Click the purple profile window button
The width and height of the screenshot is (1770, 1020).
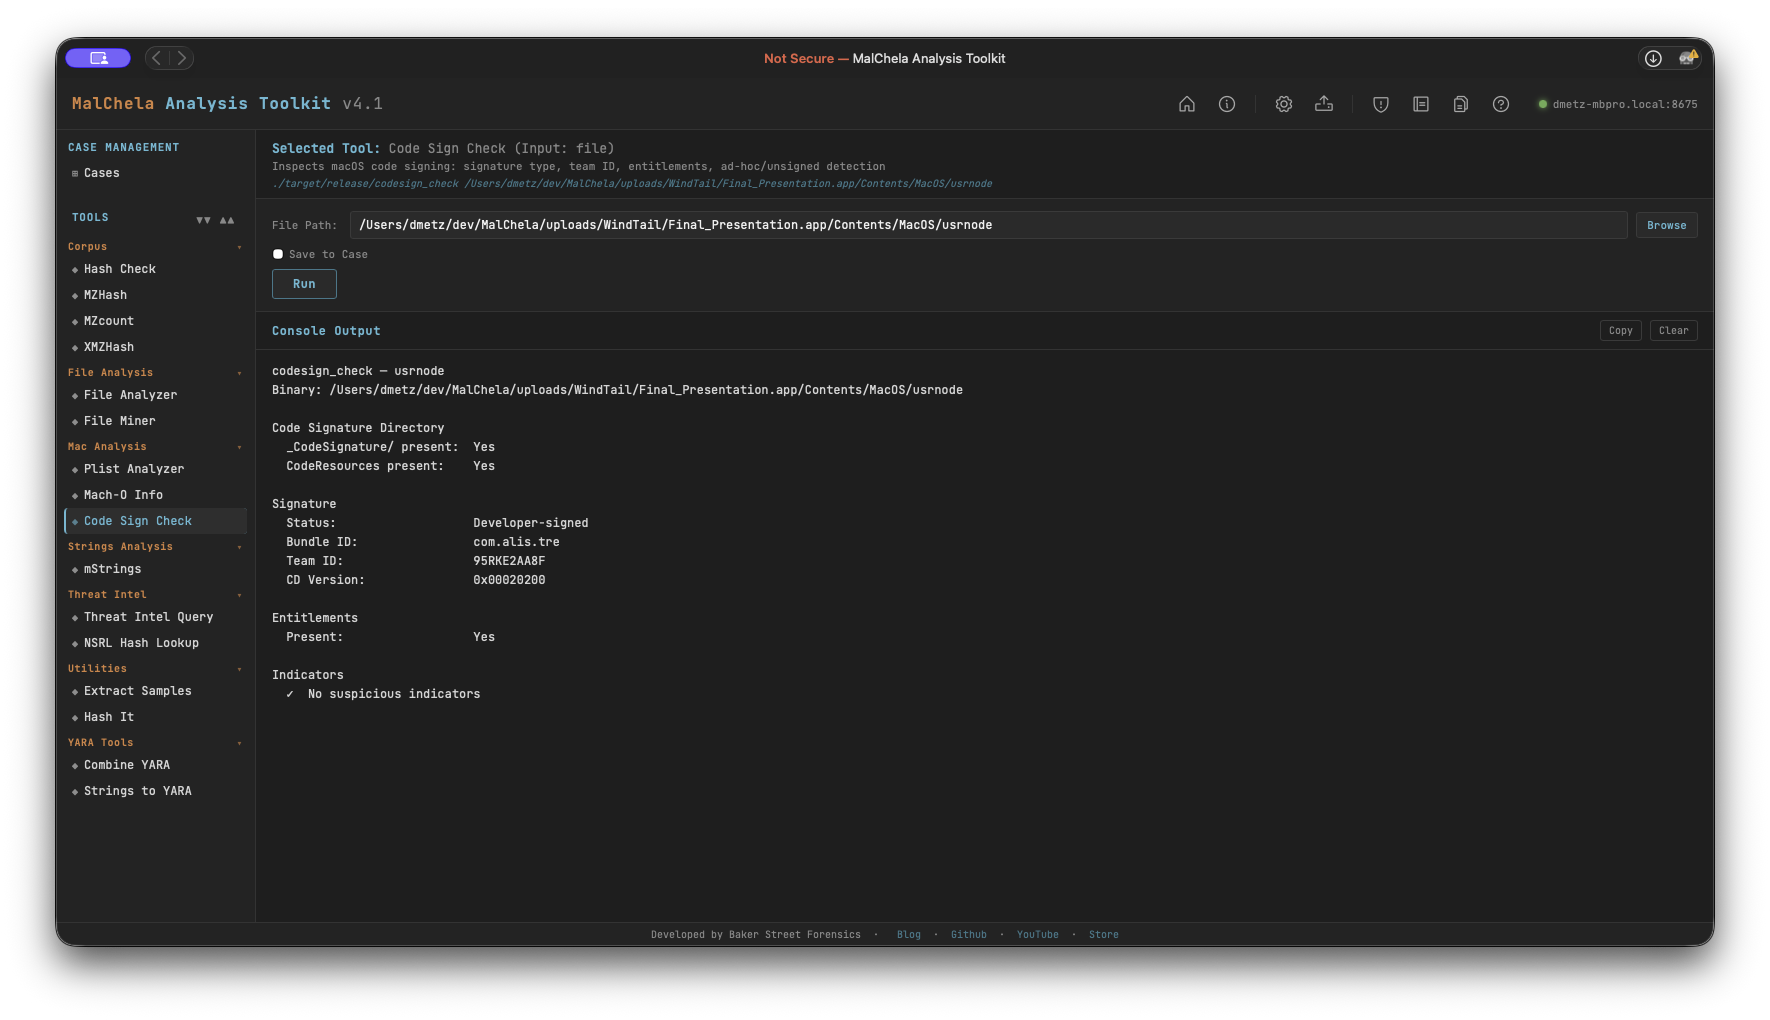(x=98, y=58)
